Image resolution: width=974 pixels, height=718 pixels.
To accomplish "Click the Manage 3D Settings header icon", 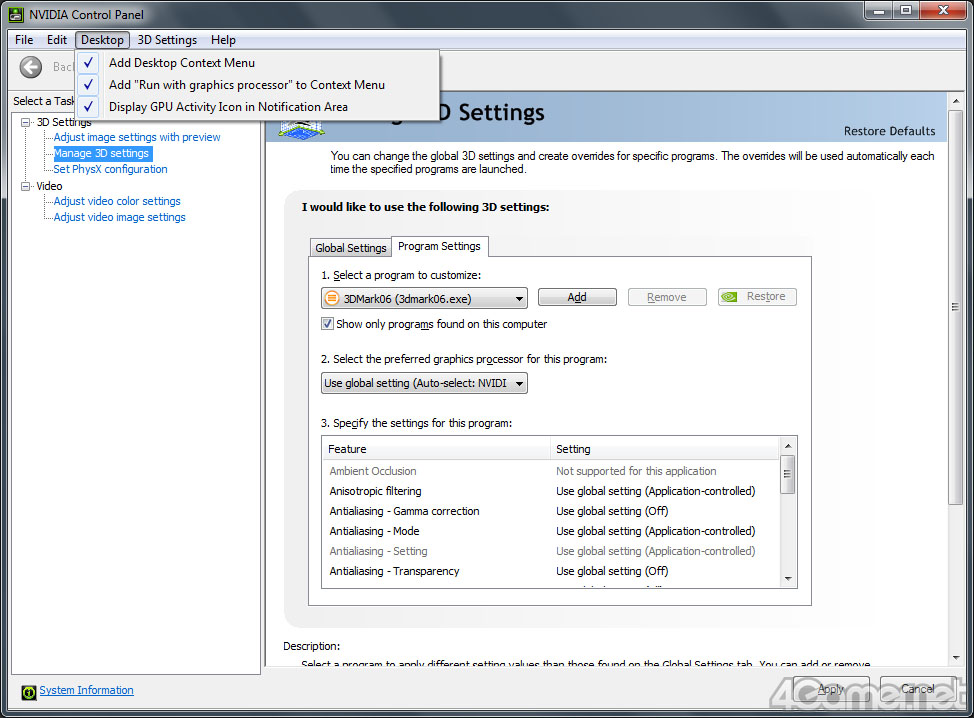I will (x=301, y=128).
